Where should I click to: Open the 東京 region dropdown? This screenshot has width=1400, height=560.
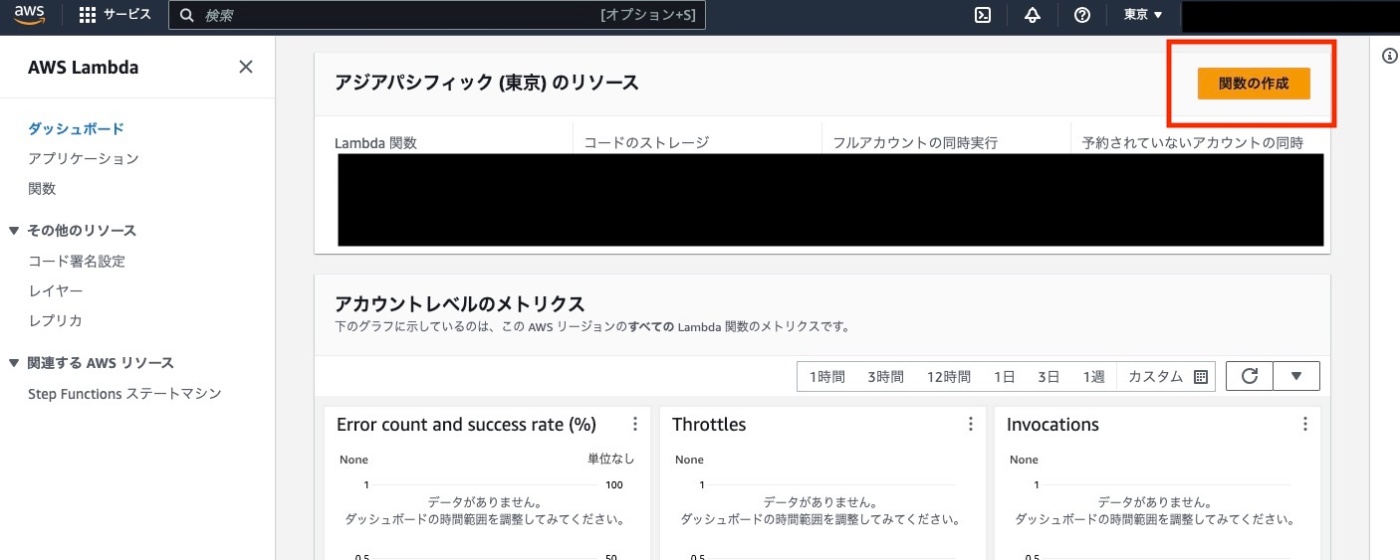click(x=1143, y=15)
